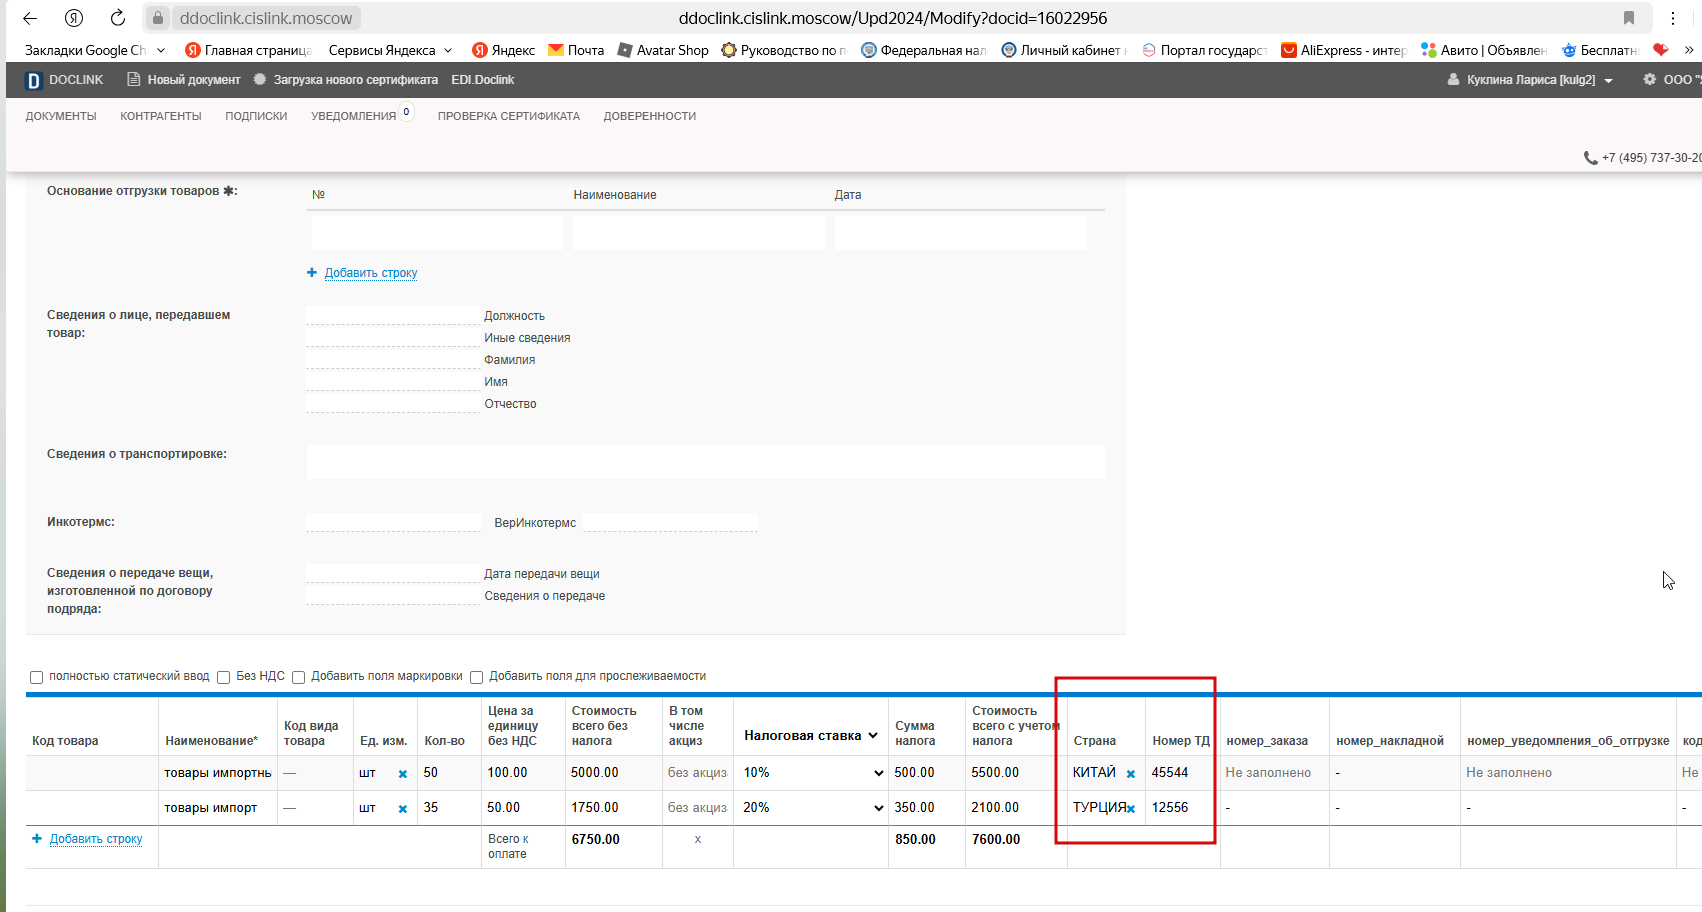Screen dimensions: 1702x912
Task: Click the lock icon in address bar
Action: [158, 18]
